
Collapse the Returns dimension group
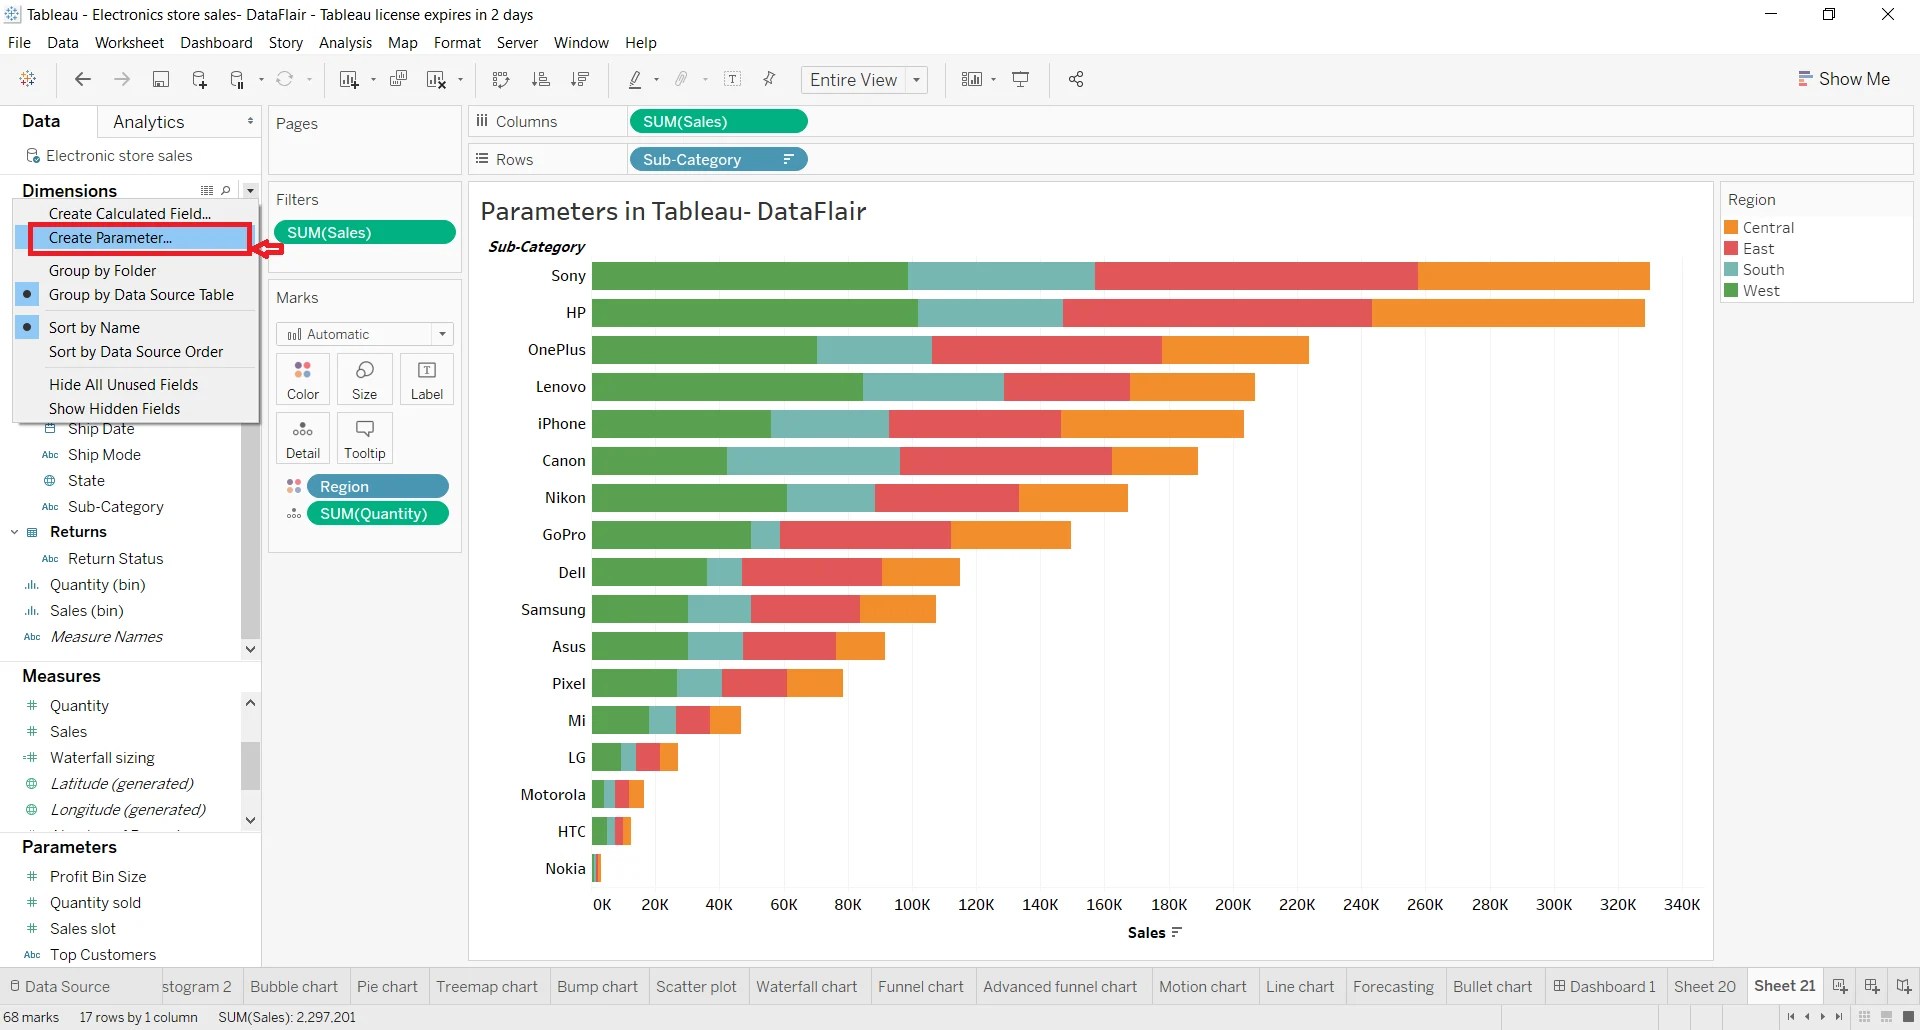point(14,531)
